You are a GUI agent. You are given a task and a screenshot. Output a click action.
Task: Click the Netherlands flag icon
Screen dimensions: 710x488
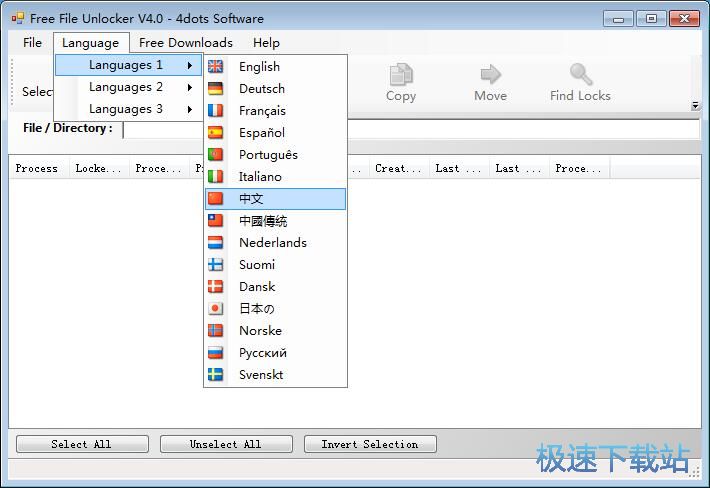coord(216,243)
